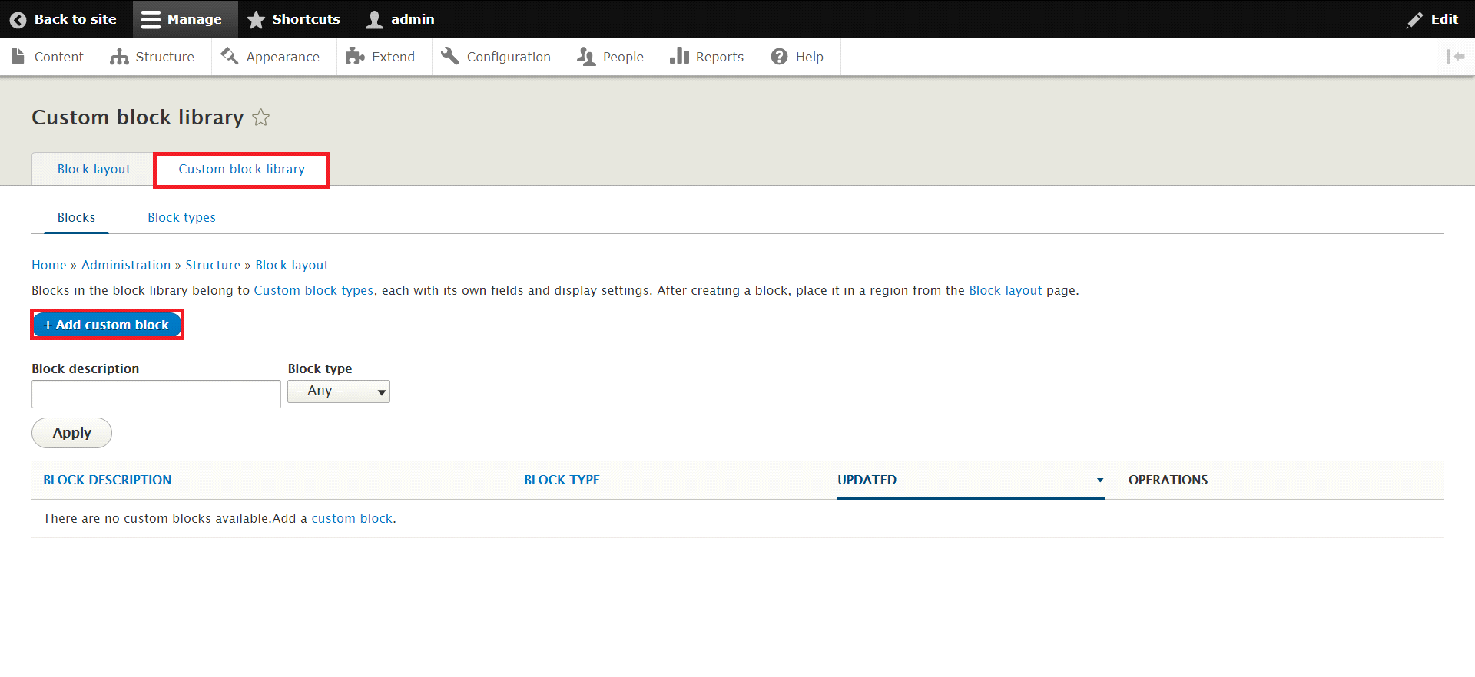Go to Administration in the breadcrumb
The width and height of the screenshot is (1475, 677).
(126, 265)
